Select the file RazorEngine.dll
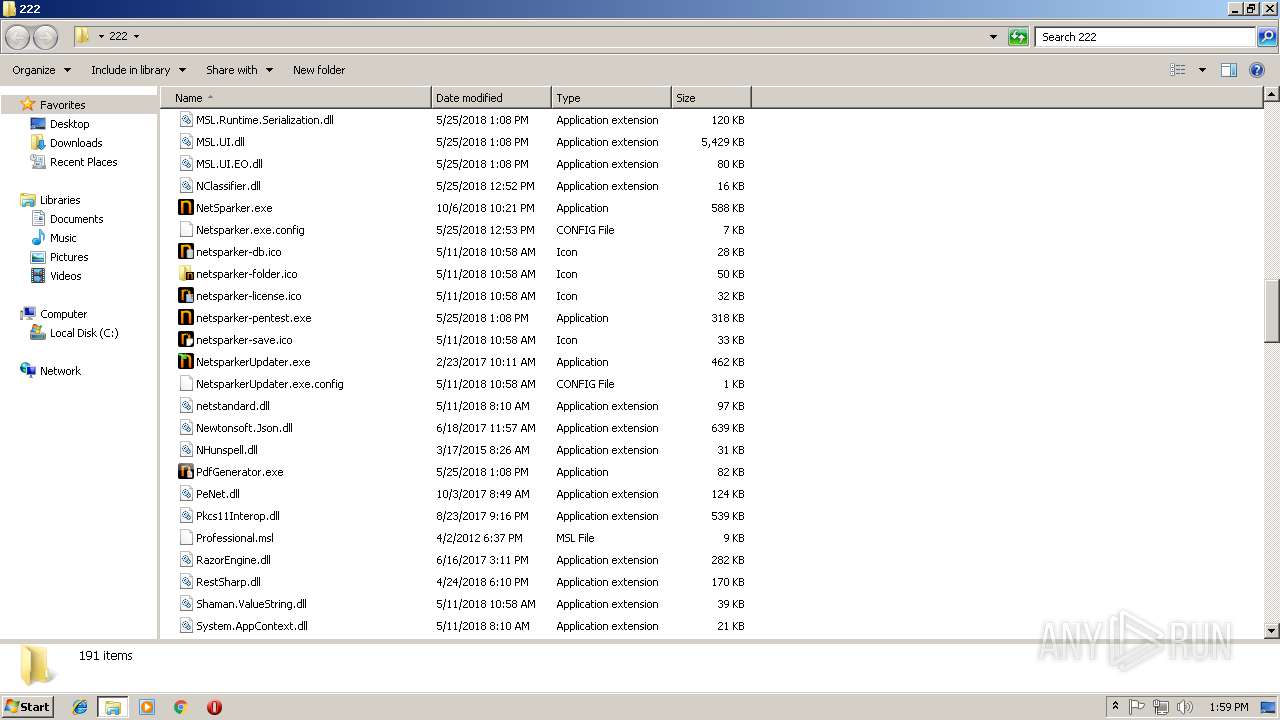 click(x=233, y=560)
